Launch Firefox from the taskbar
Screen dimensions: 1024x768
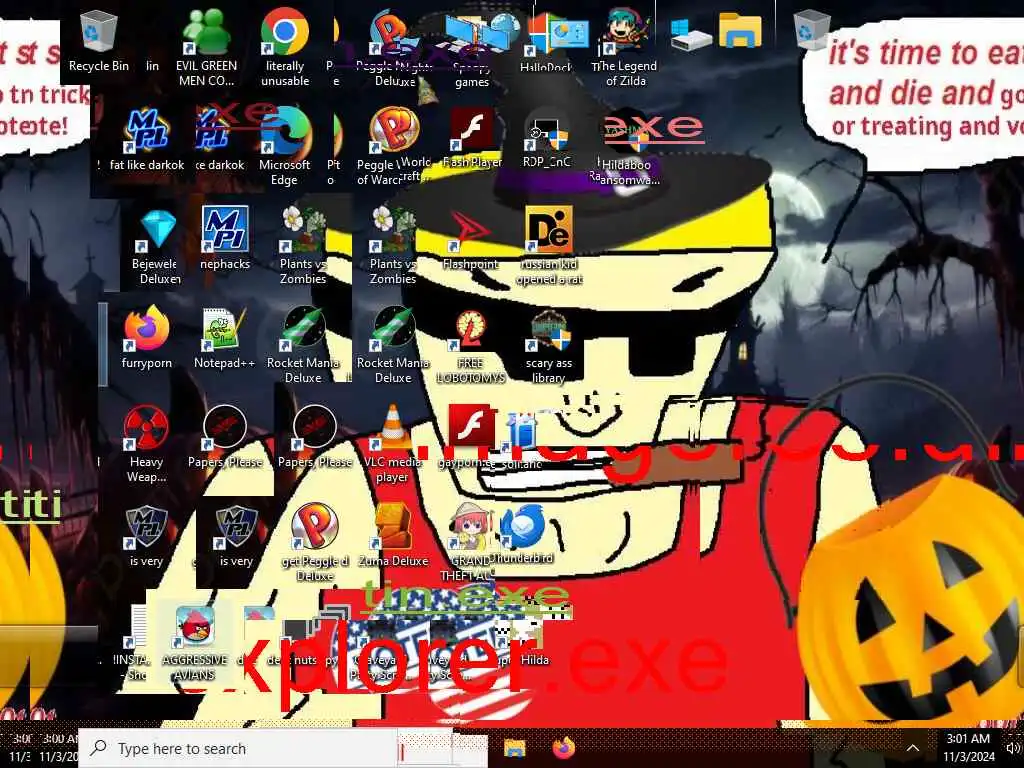pyautogui.click(x=564, y=748)
